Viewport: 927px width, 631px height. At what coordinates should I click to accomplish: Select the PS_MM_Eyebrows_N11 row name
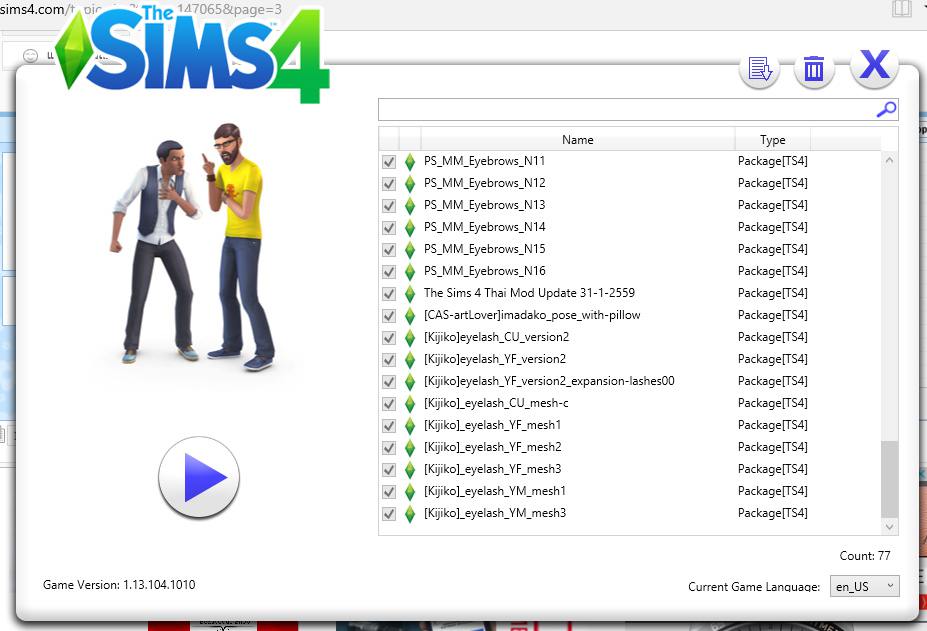point(484,161)
